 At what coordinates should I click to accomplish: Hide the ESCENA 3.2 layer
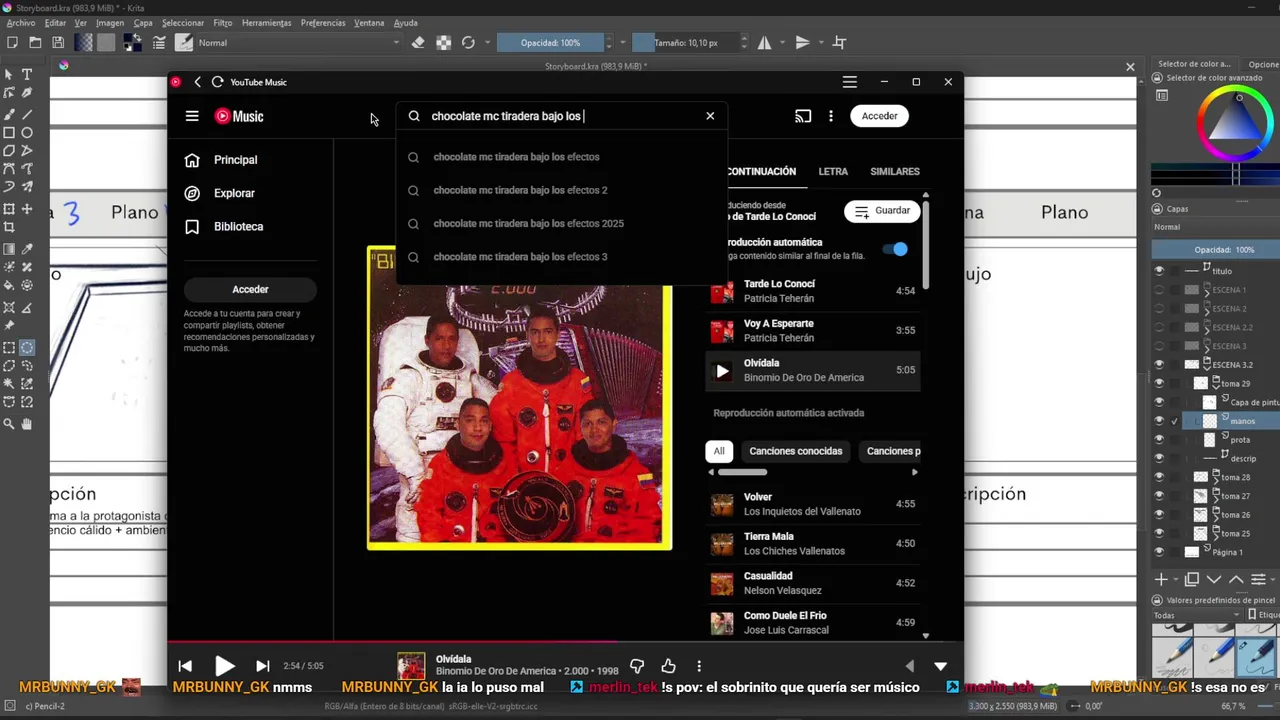click(1159, 364)
